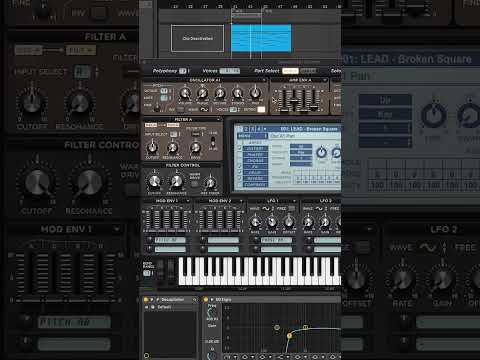The height and width of the screenshot is (360, 480).
Task: Click the MOD ENV 1 first modulation amount knob
Action: tap(150, 240)
